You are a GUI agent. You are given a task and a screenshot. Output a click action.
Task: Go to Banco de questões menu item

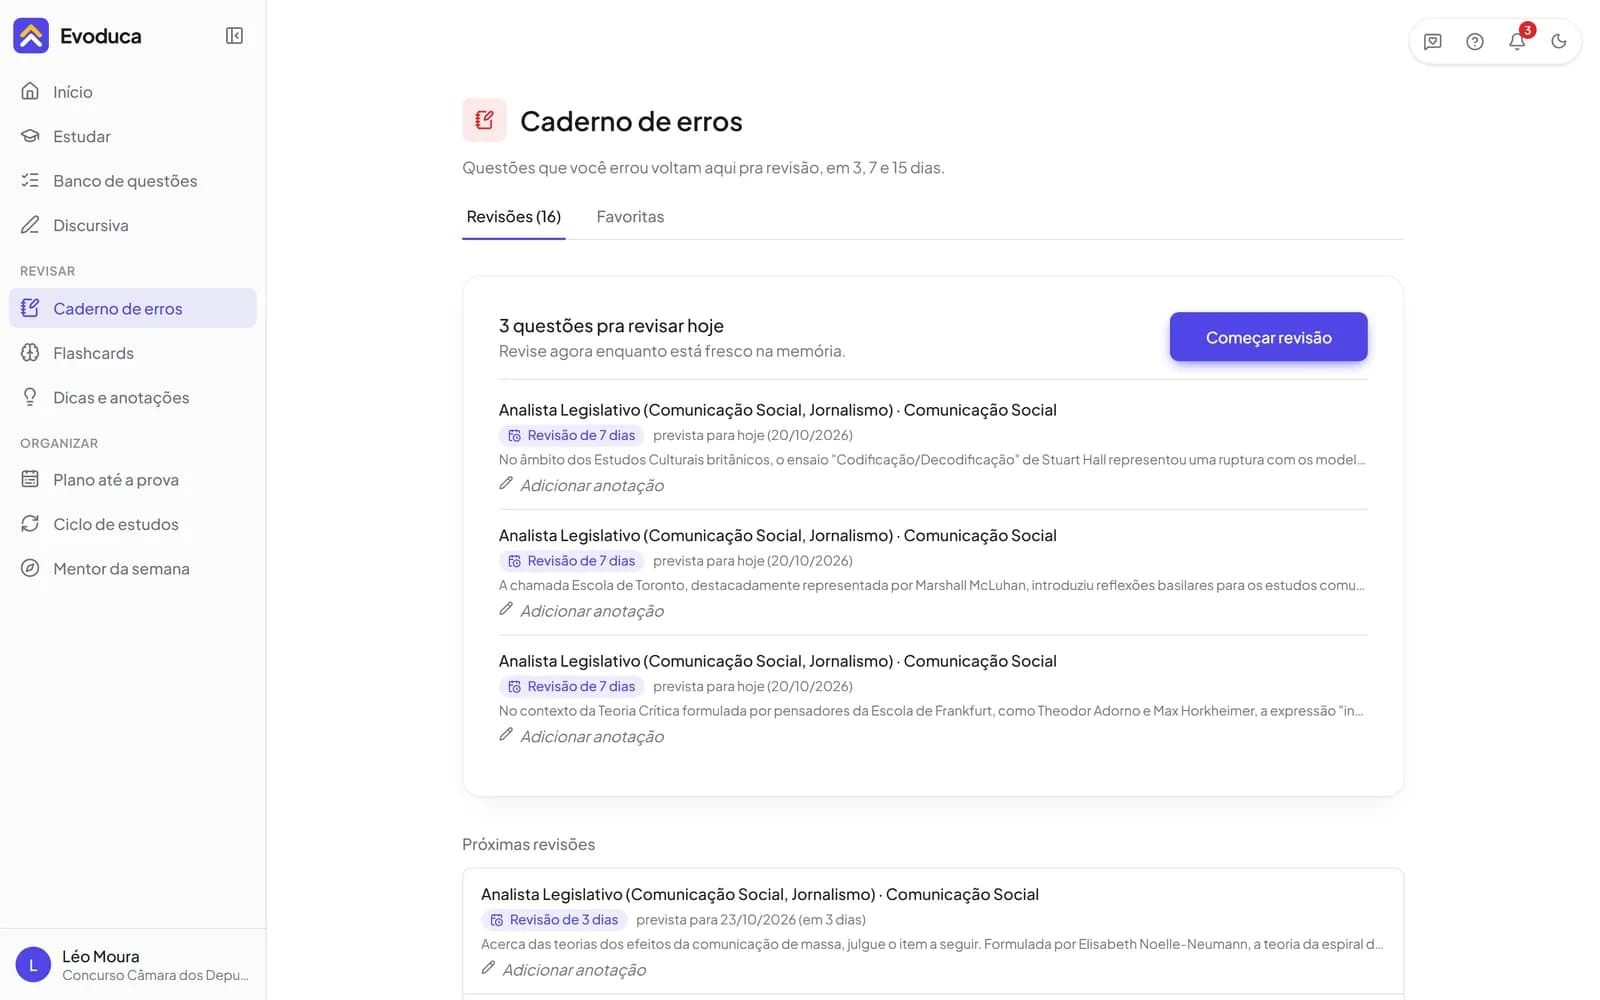[125, 181]
